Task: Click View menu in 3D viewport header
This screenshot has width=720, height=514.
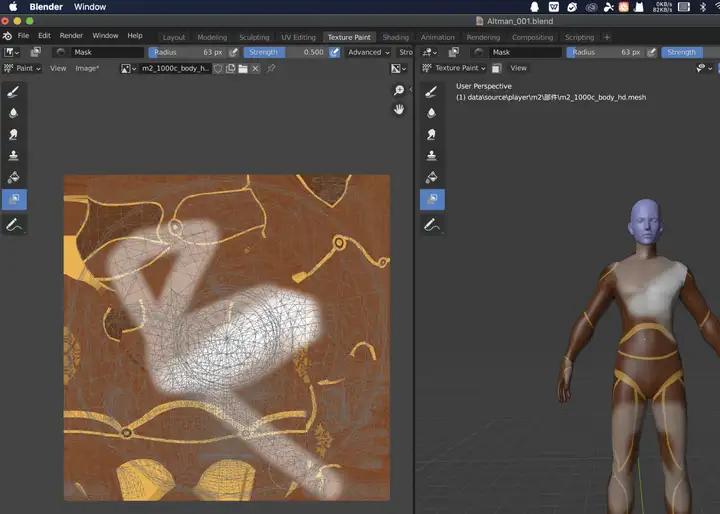Action: coord(518,68)
